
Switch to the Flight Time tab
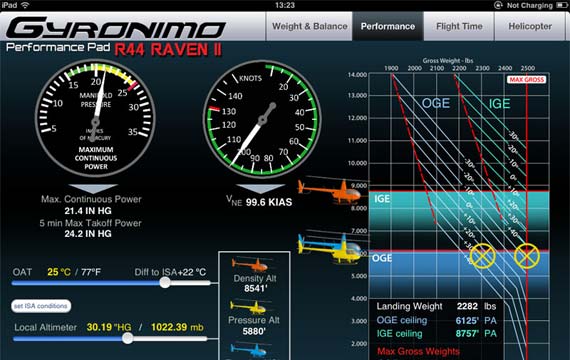pyautogui.click(x=459, y=26)
